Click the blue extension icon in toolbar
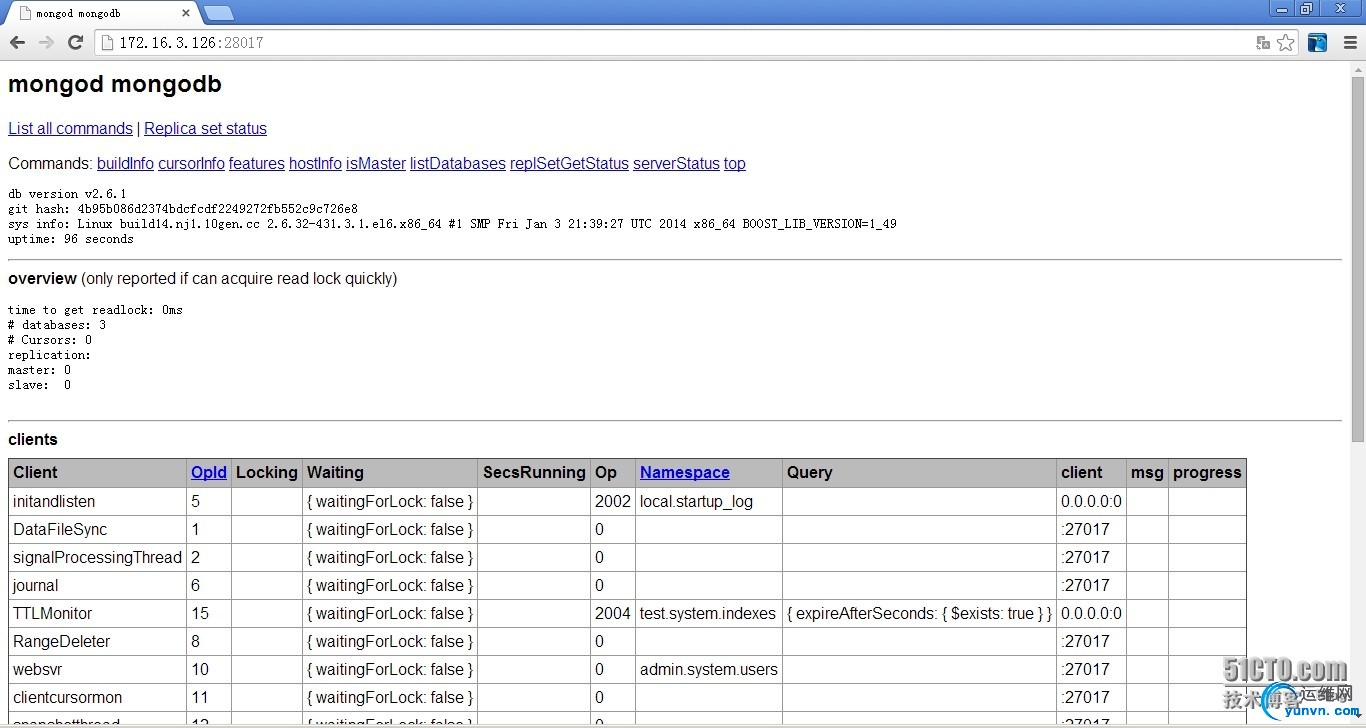This screenshot has height=728, width=1366. 1318,42
